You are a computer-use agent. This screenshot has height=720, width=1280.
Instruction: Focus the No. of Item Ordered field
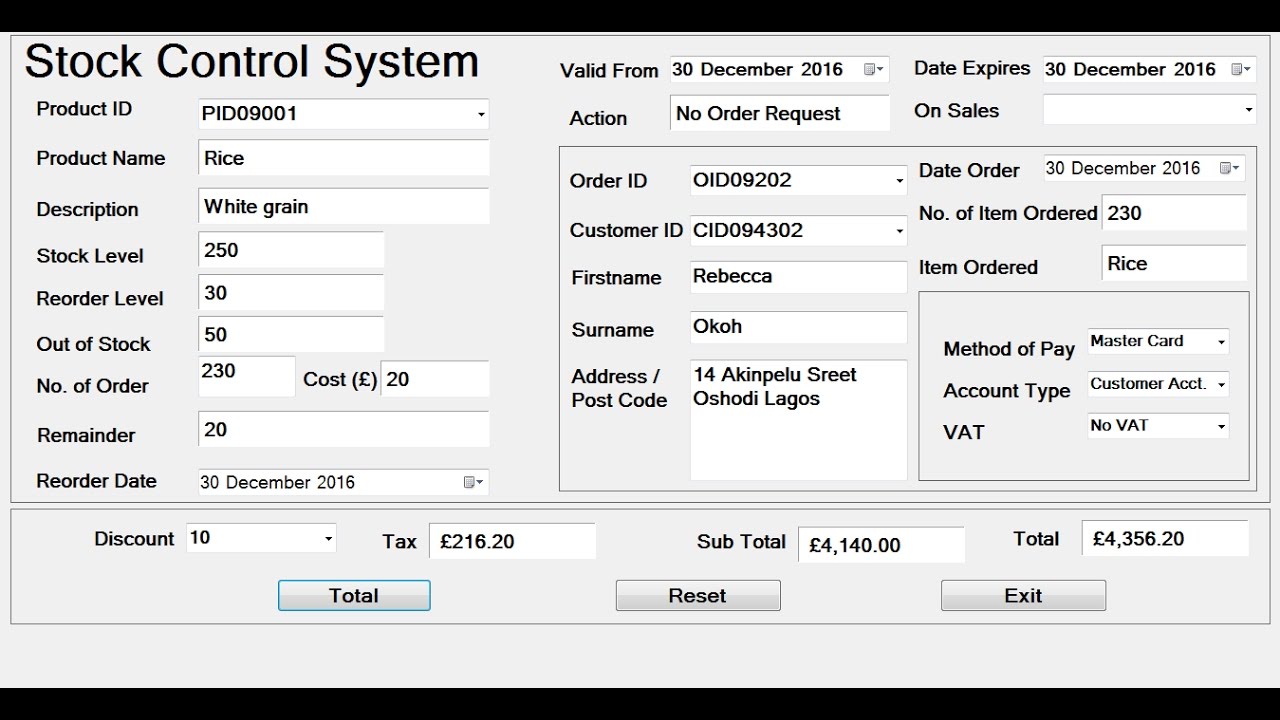click(x=1174, y=213)
